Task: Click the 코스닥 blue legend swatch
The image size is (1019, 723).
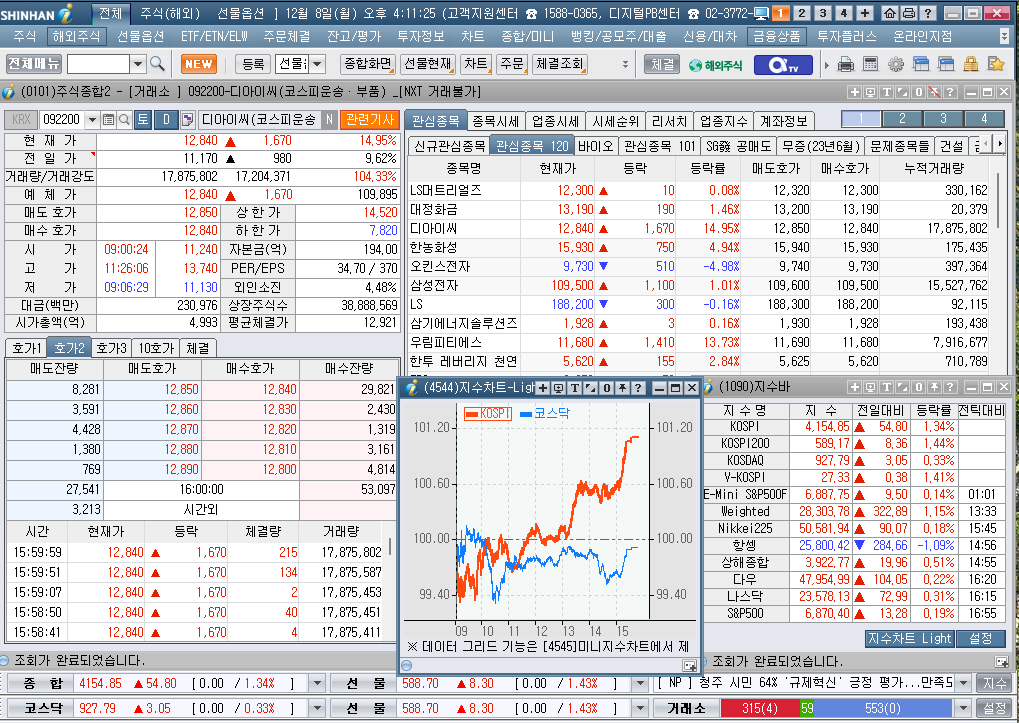Action: click(x=526, y=414)
